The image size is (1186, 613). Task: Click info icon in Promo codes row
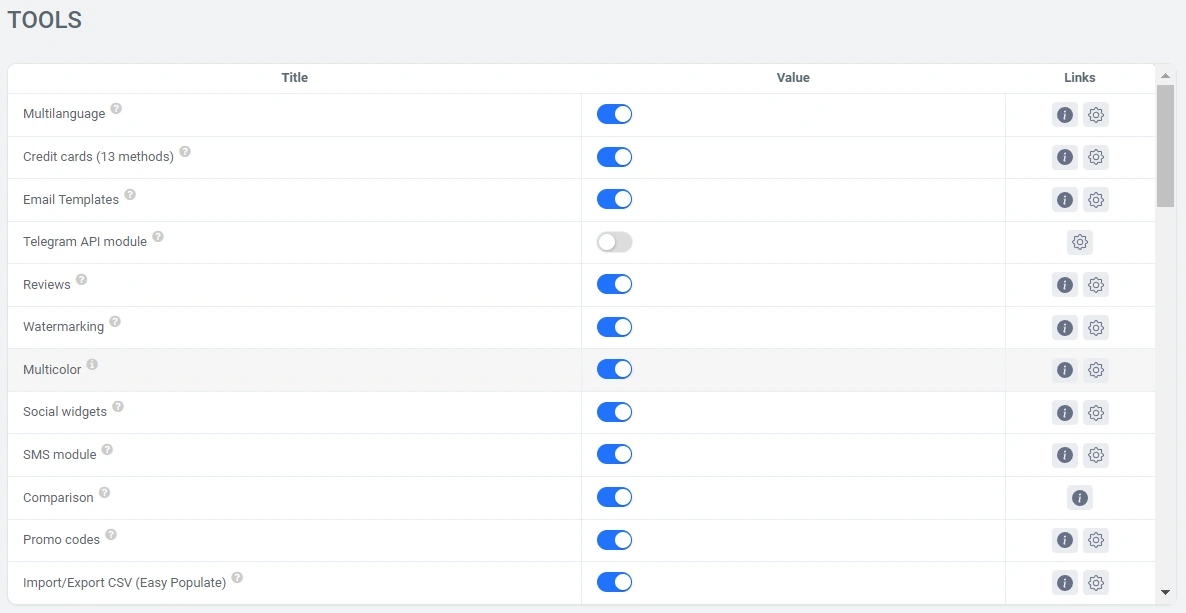(x=1065, y=540)
